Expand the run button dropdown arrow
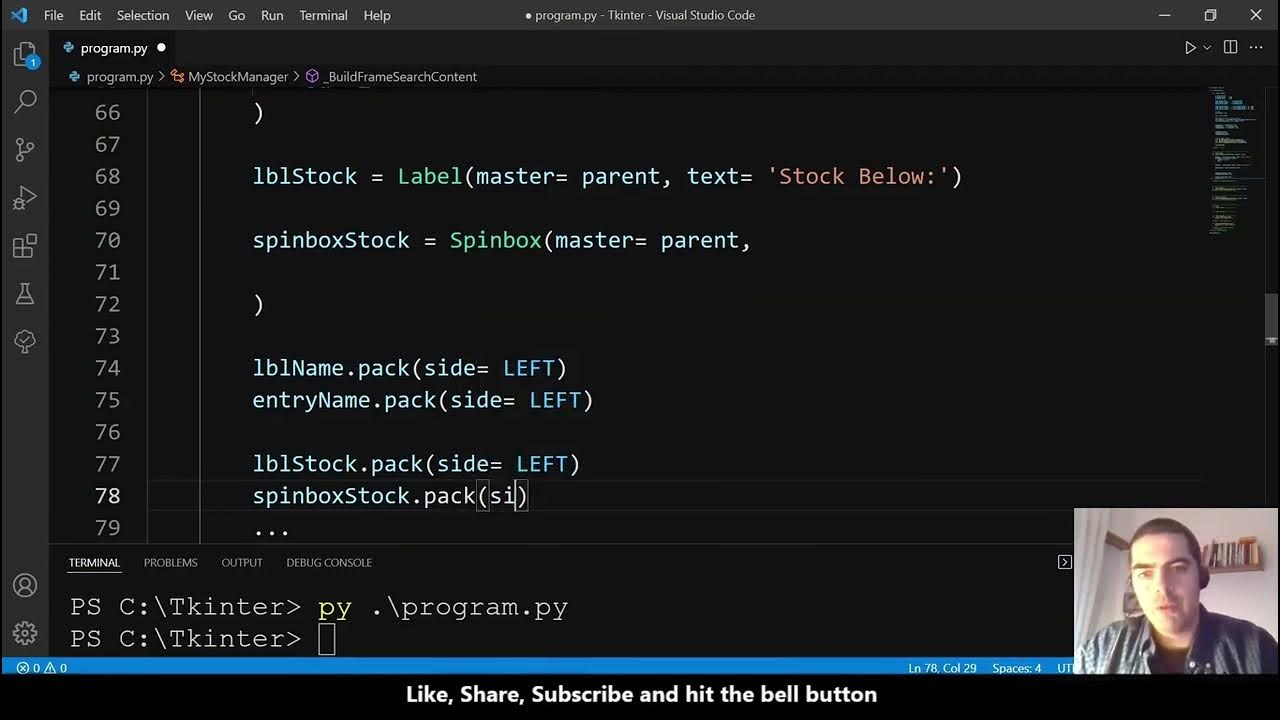Screen dimensions: 1280x720 1207,48
